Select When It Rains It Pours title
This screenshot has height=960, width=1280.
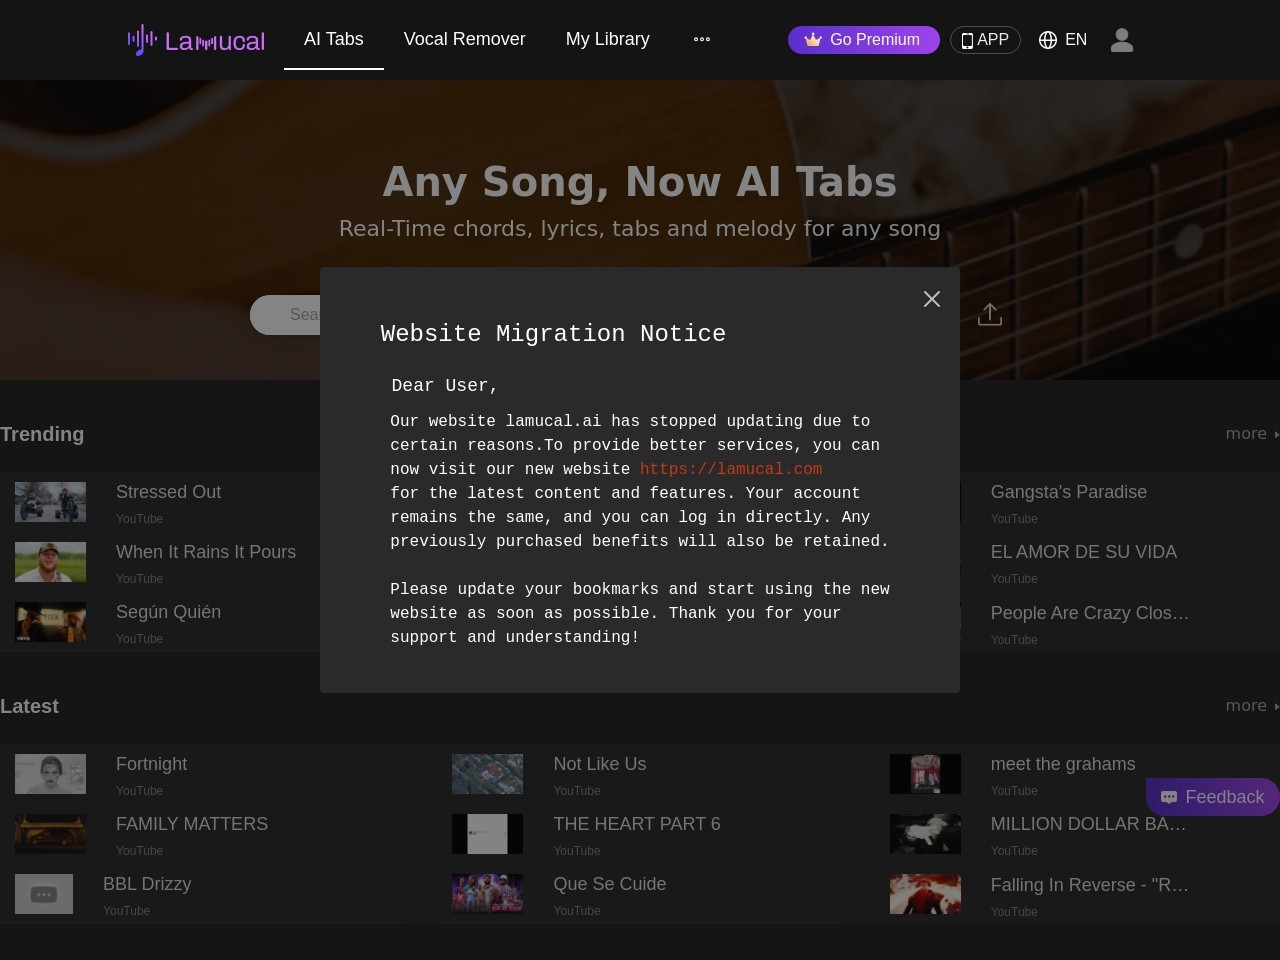tap(206, 552)
